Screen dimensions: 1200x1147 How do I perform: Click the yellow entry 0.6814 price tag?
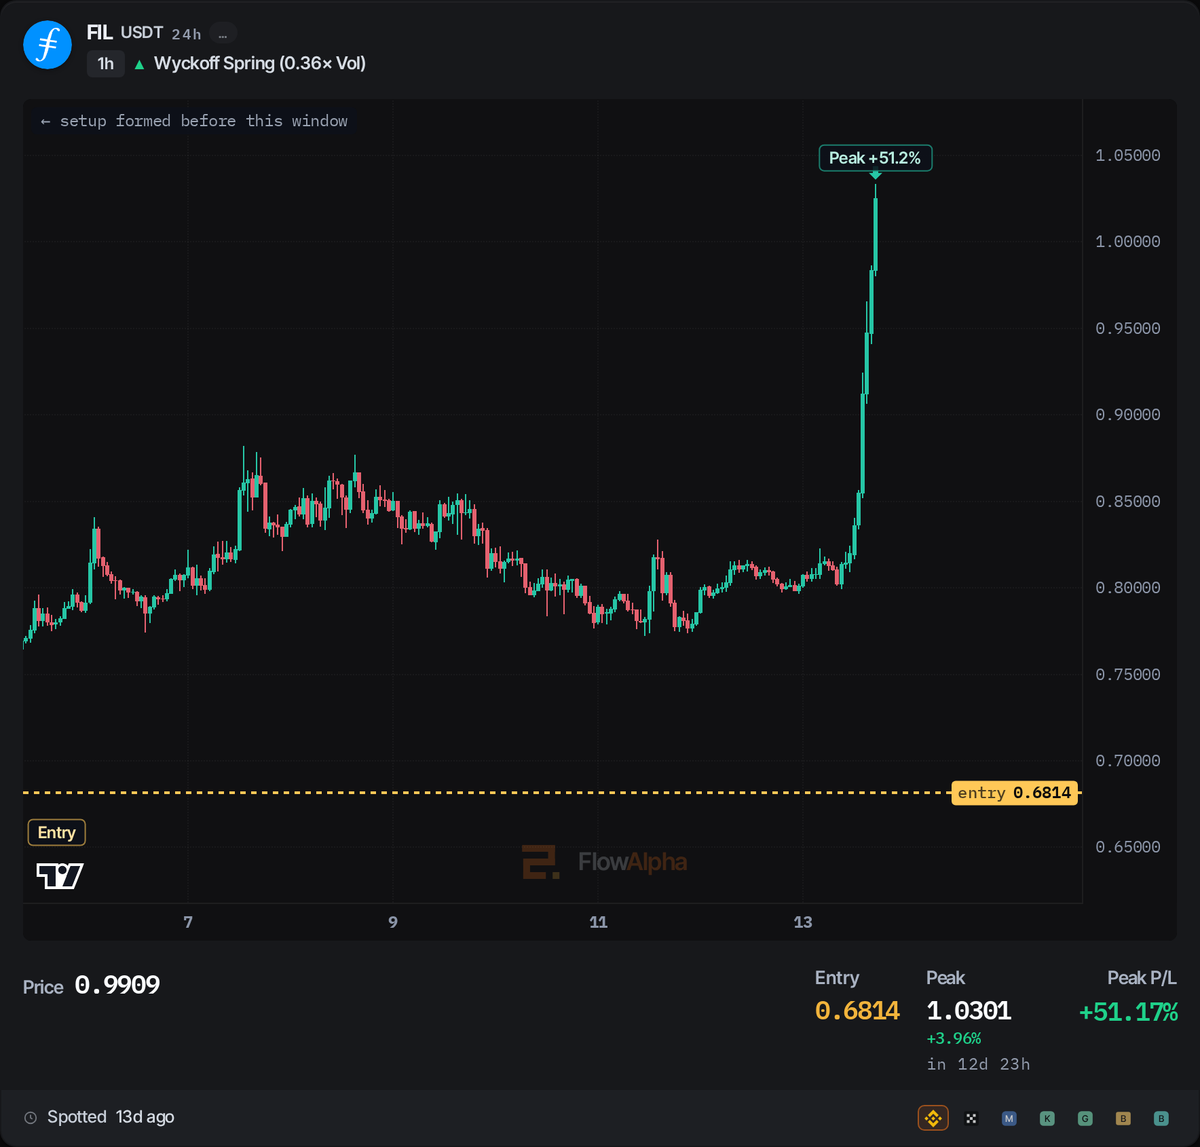point(1014,793)
